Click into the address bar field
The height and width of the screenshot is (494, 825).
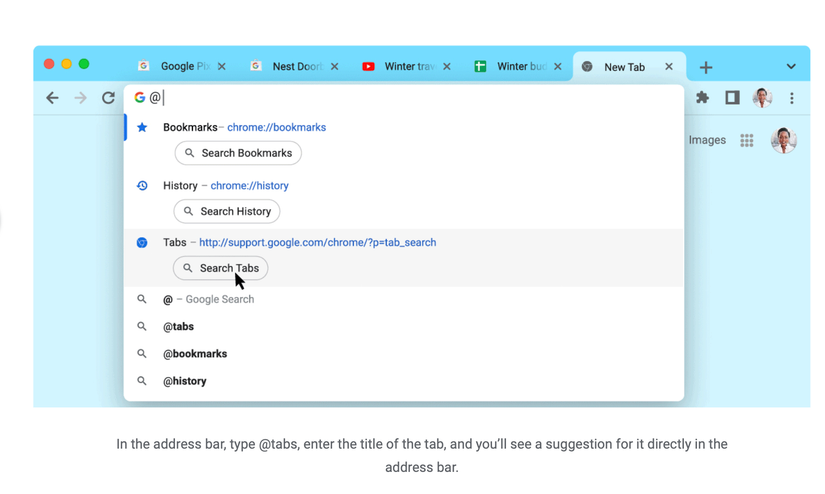(400, 98)
